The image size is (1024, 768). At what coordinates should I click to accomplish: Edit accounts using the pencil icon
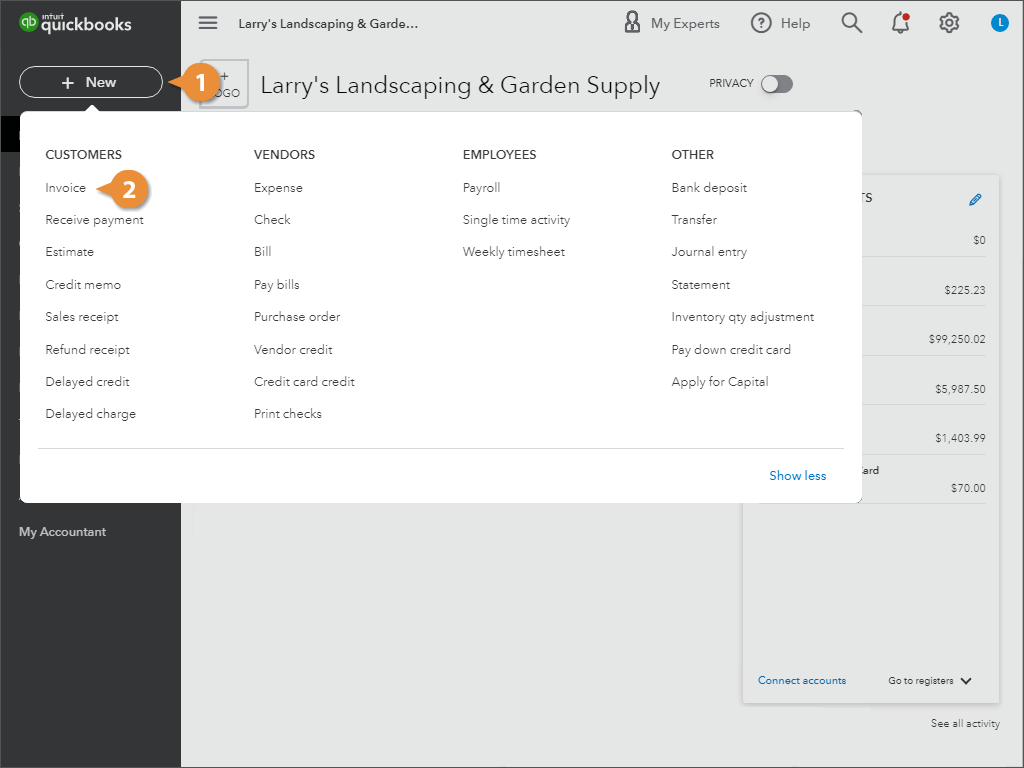(975, 199)
